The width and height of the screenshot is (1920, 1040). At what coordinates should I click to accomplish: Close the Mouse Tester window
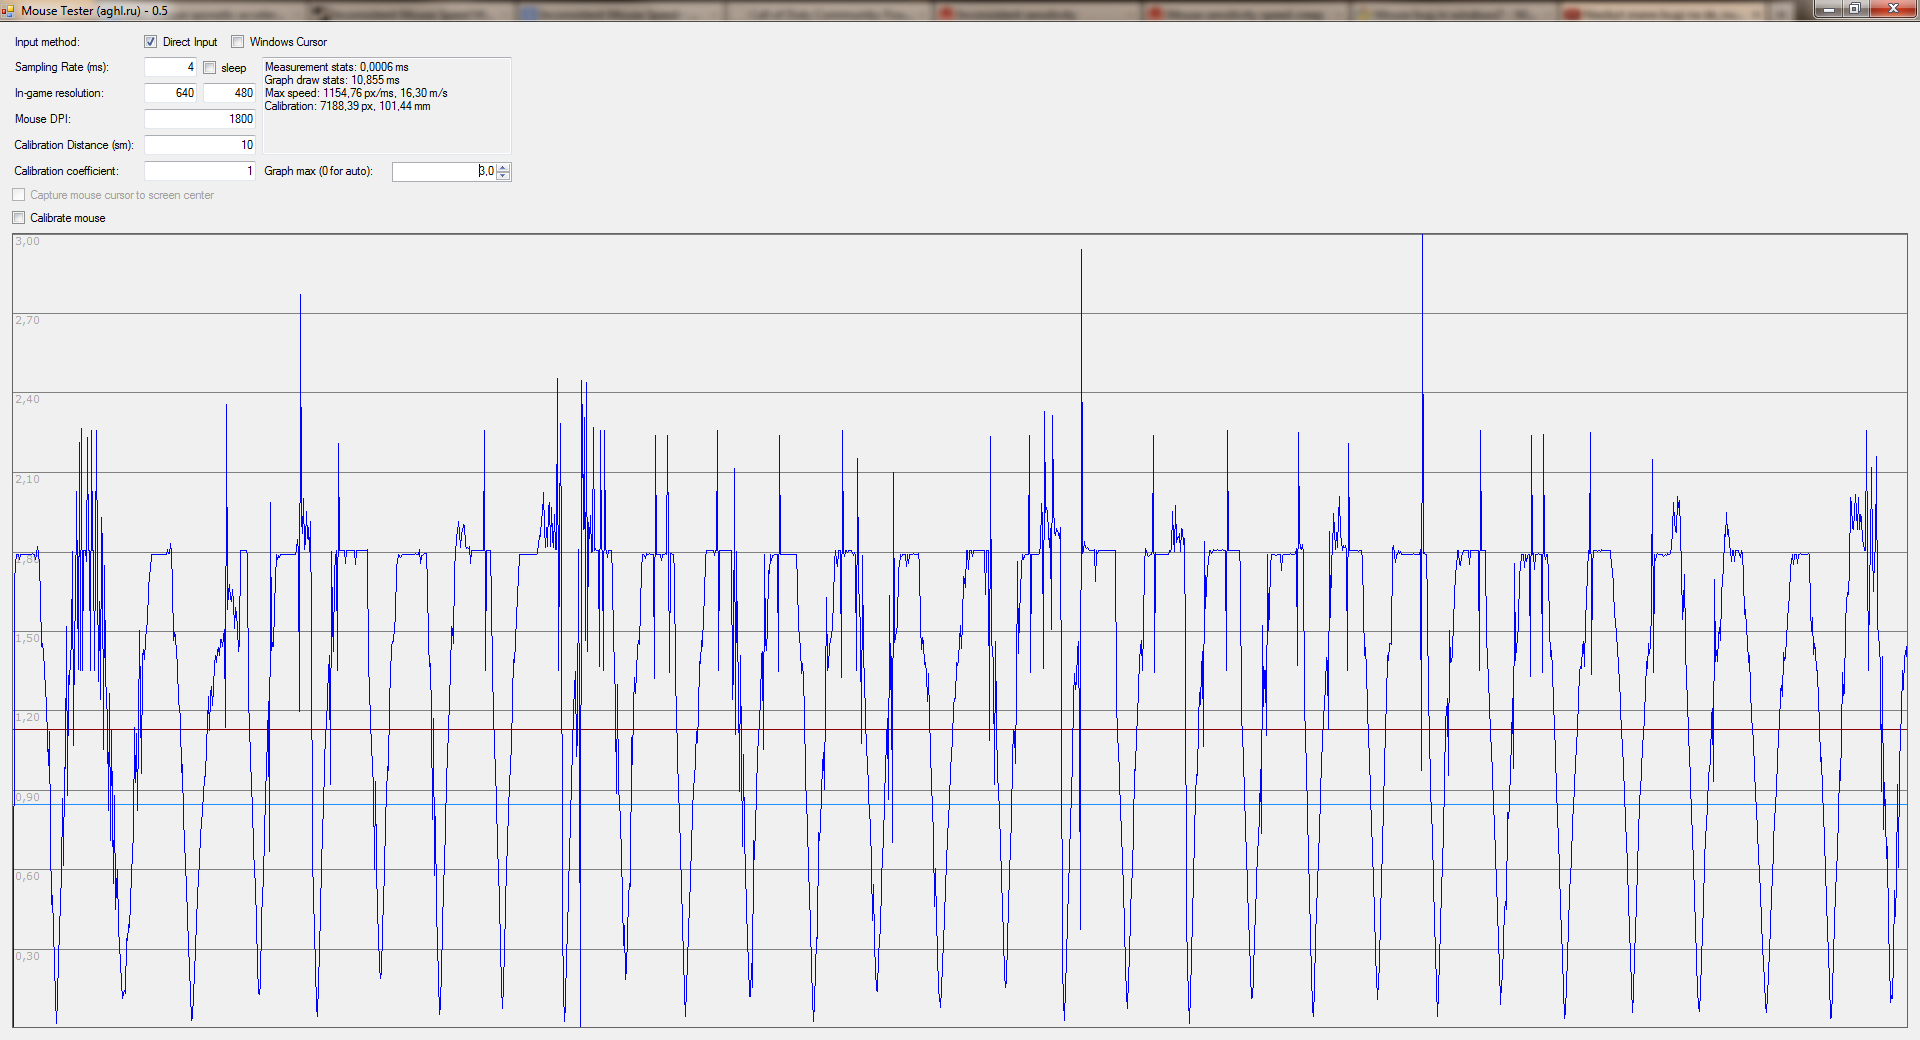point(1892,10)
